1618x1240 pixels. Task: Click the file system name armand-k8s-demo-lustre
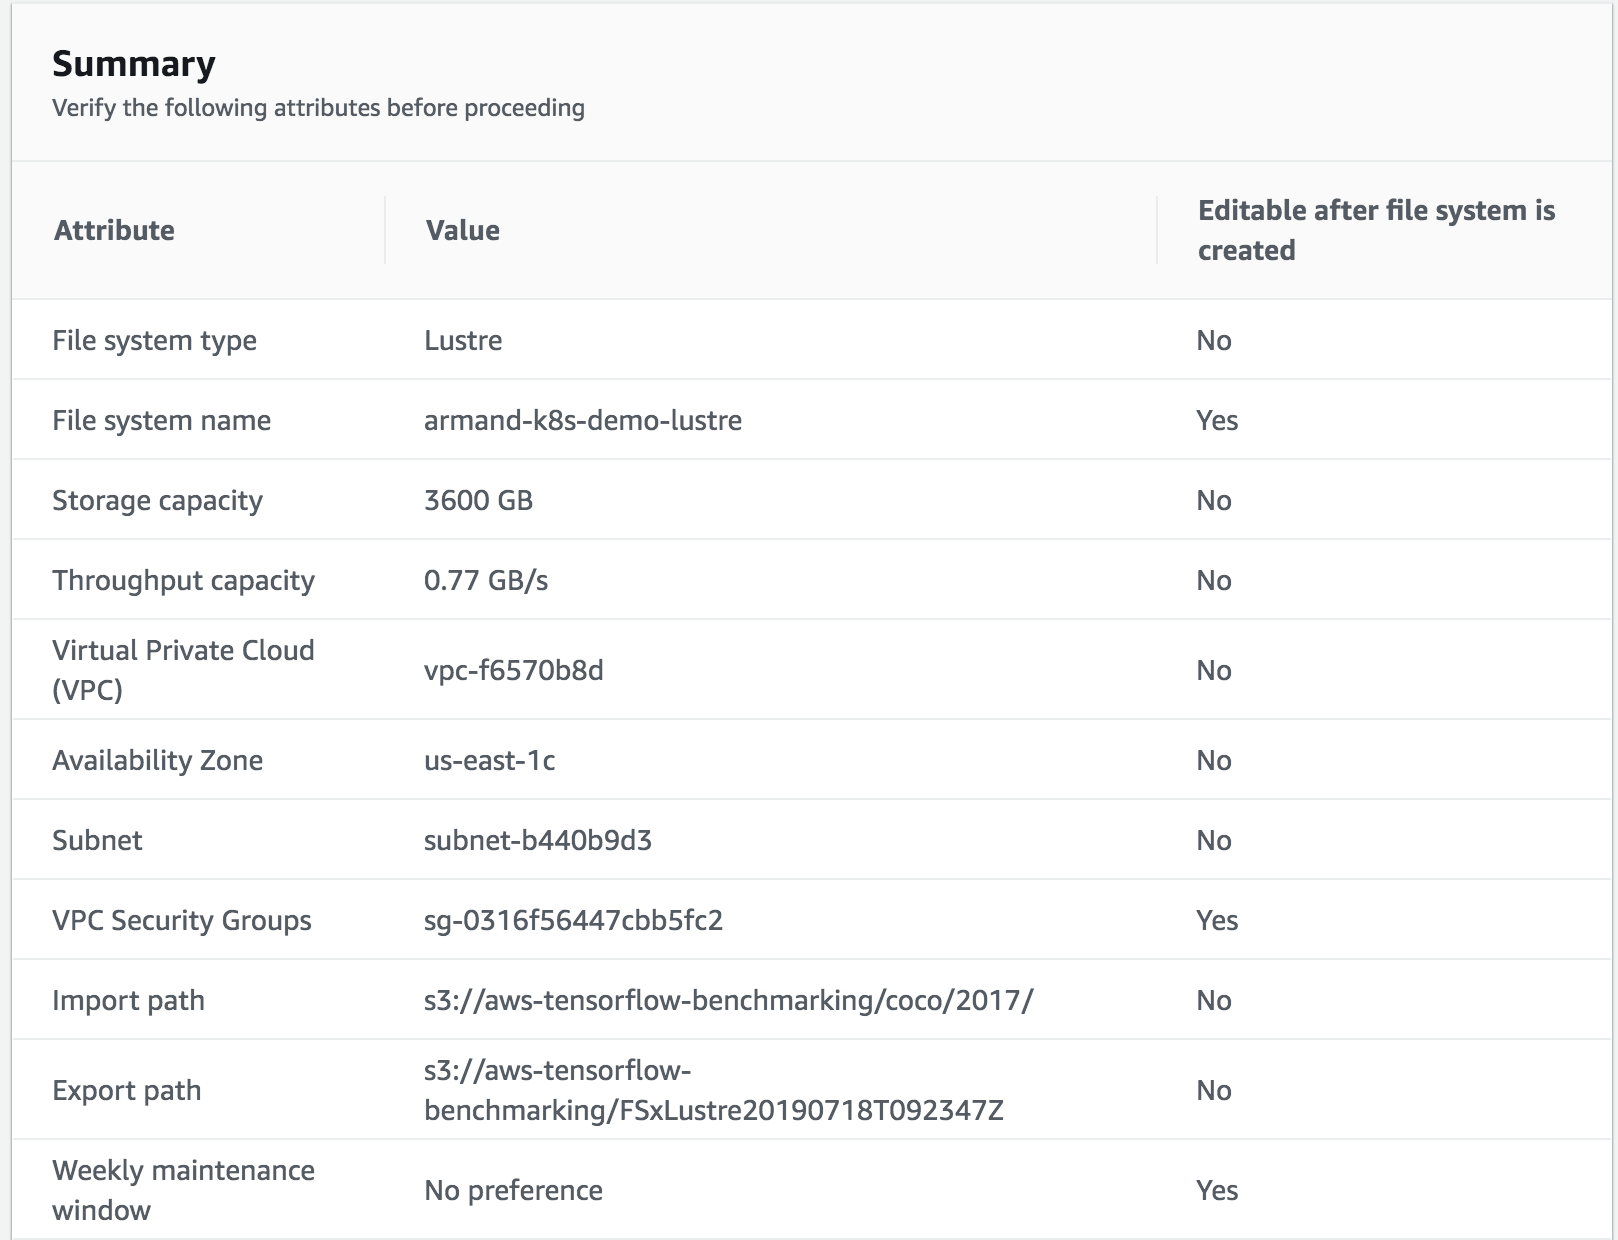tap(583, 420)
